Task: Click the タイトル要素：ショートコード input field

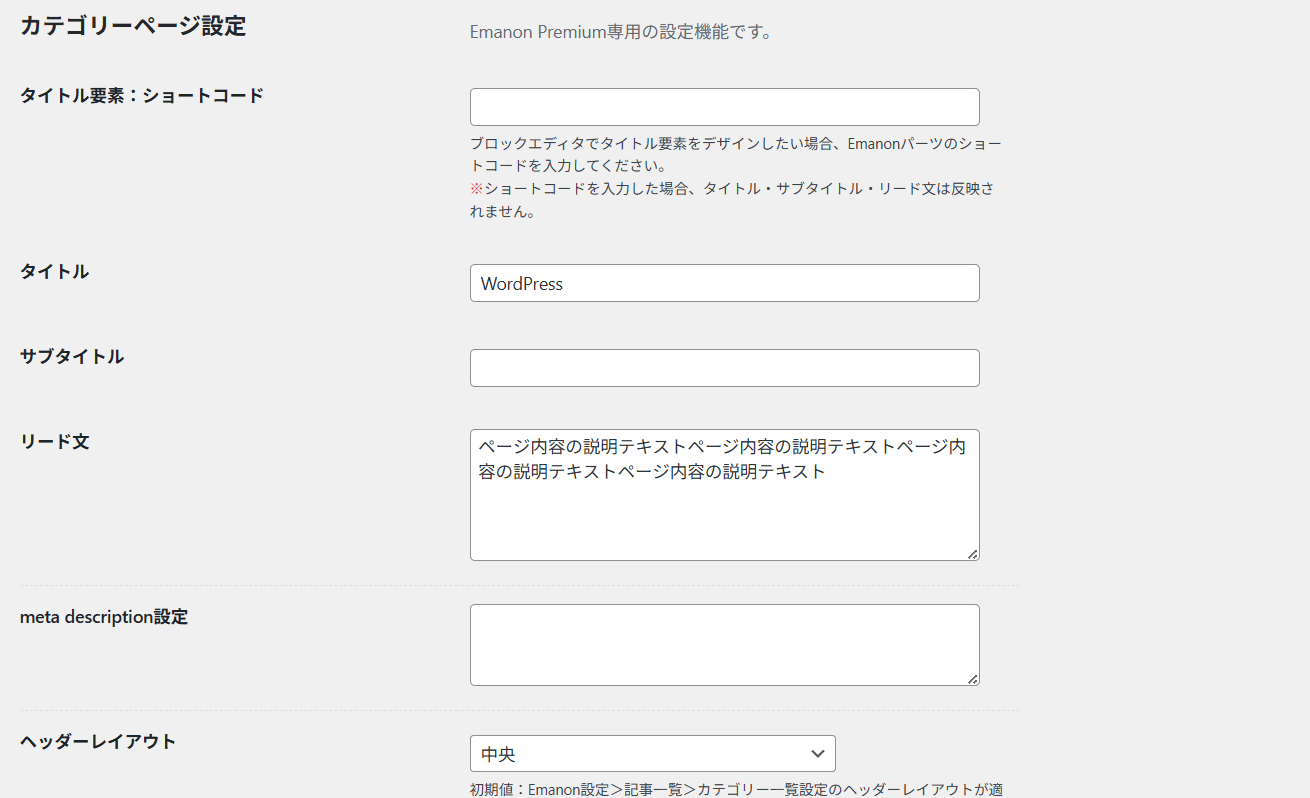Action: coord(724,107)
